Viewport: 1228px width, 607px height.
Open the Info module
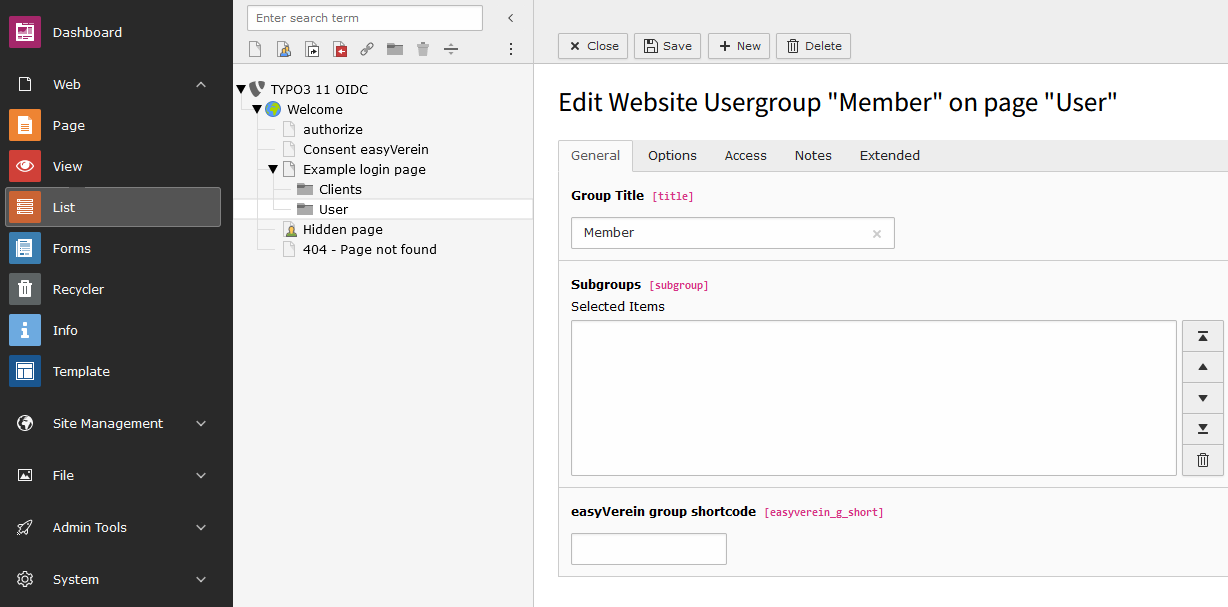(x=112, y=330)
